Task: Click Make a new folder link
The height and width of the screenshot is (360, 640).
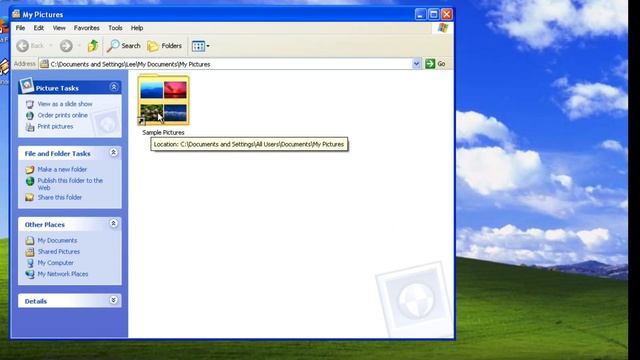Action: point(62,169)
